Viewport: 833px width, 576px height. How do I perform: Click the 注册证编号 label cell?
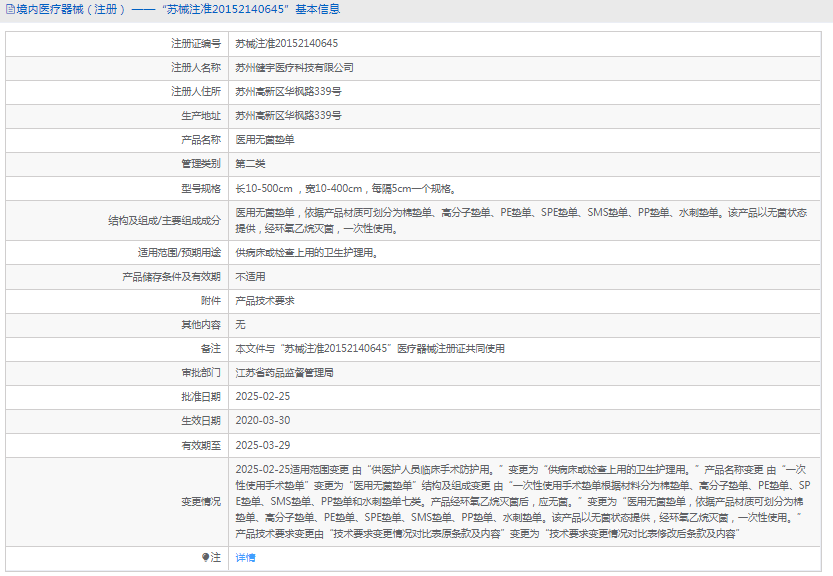pyautogui.click(x=196, y=44)
